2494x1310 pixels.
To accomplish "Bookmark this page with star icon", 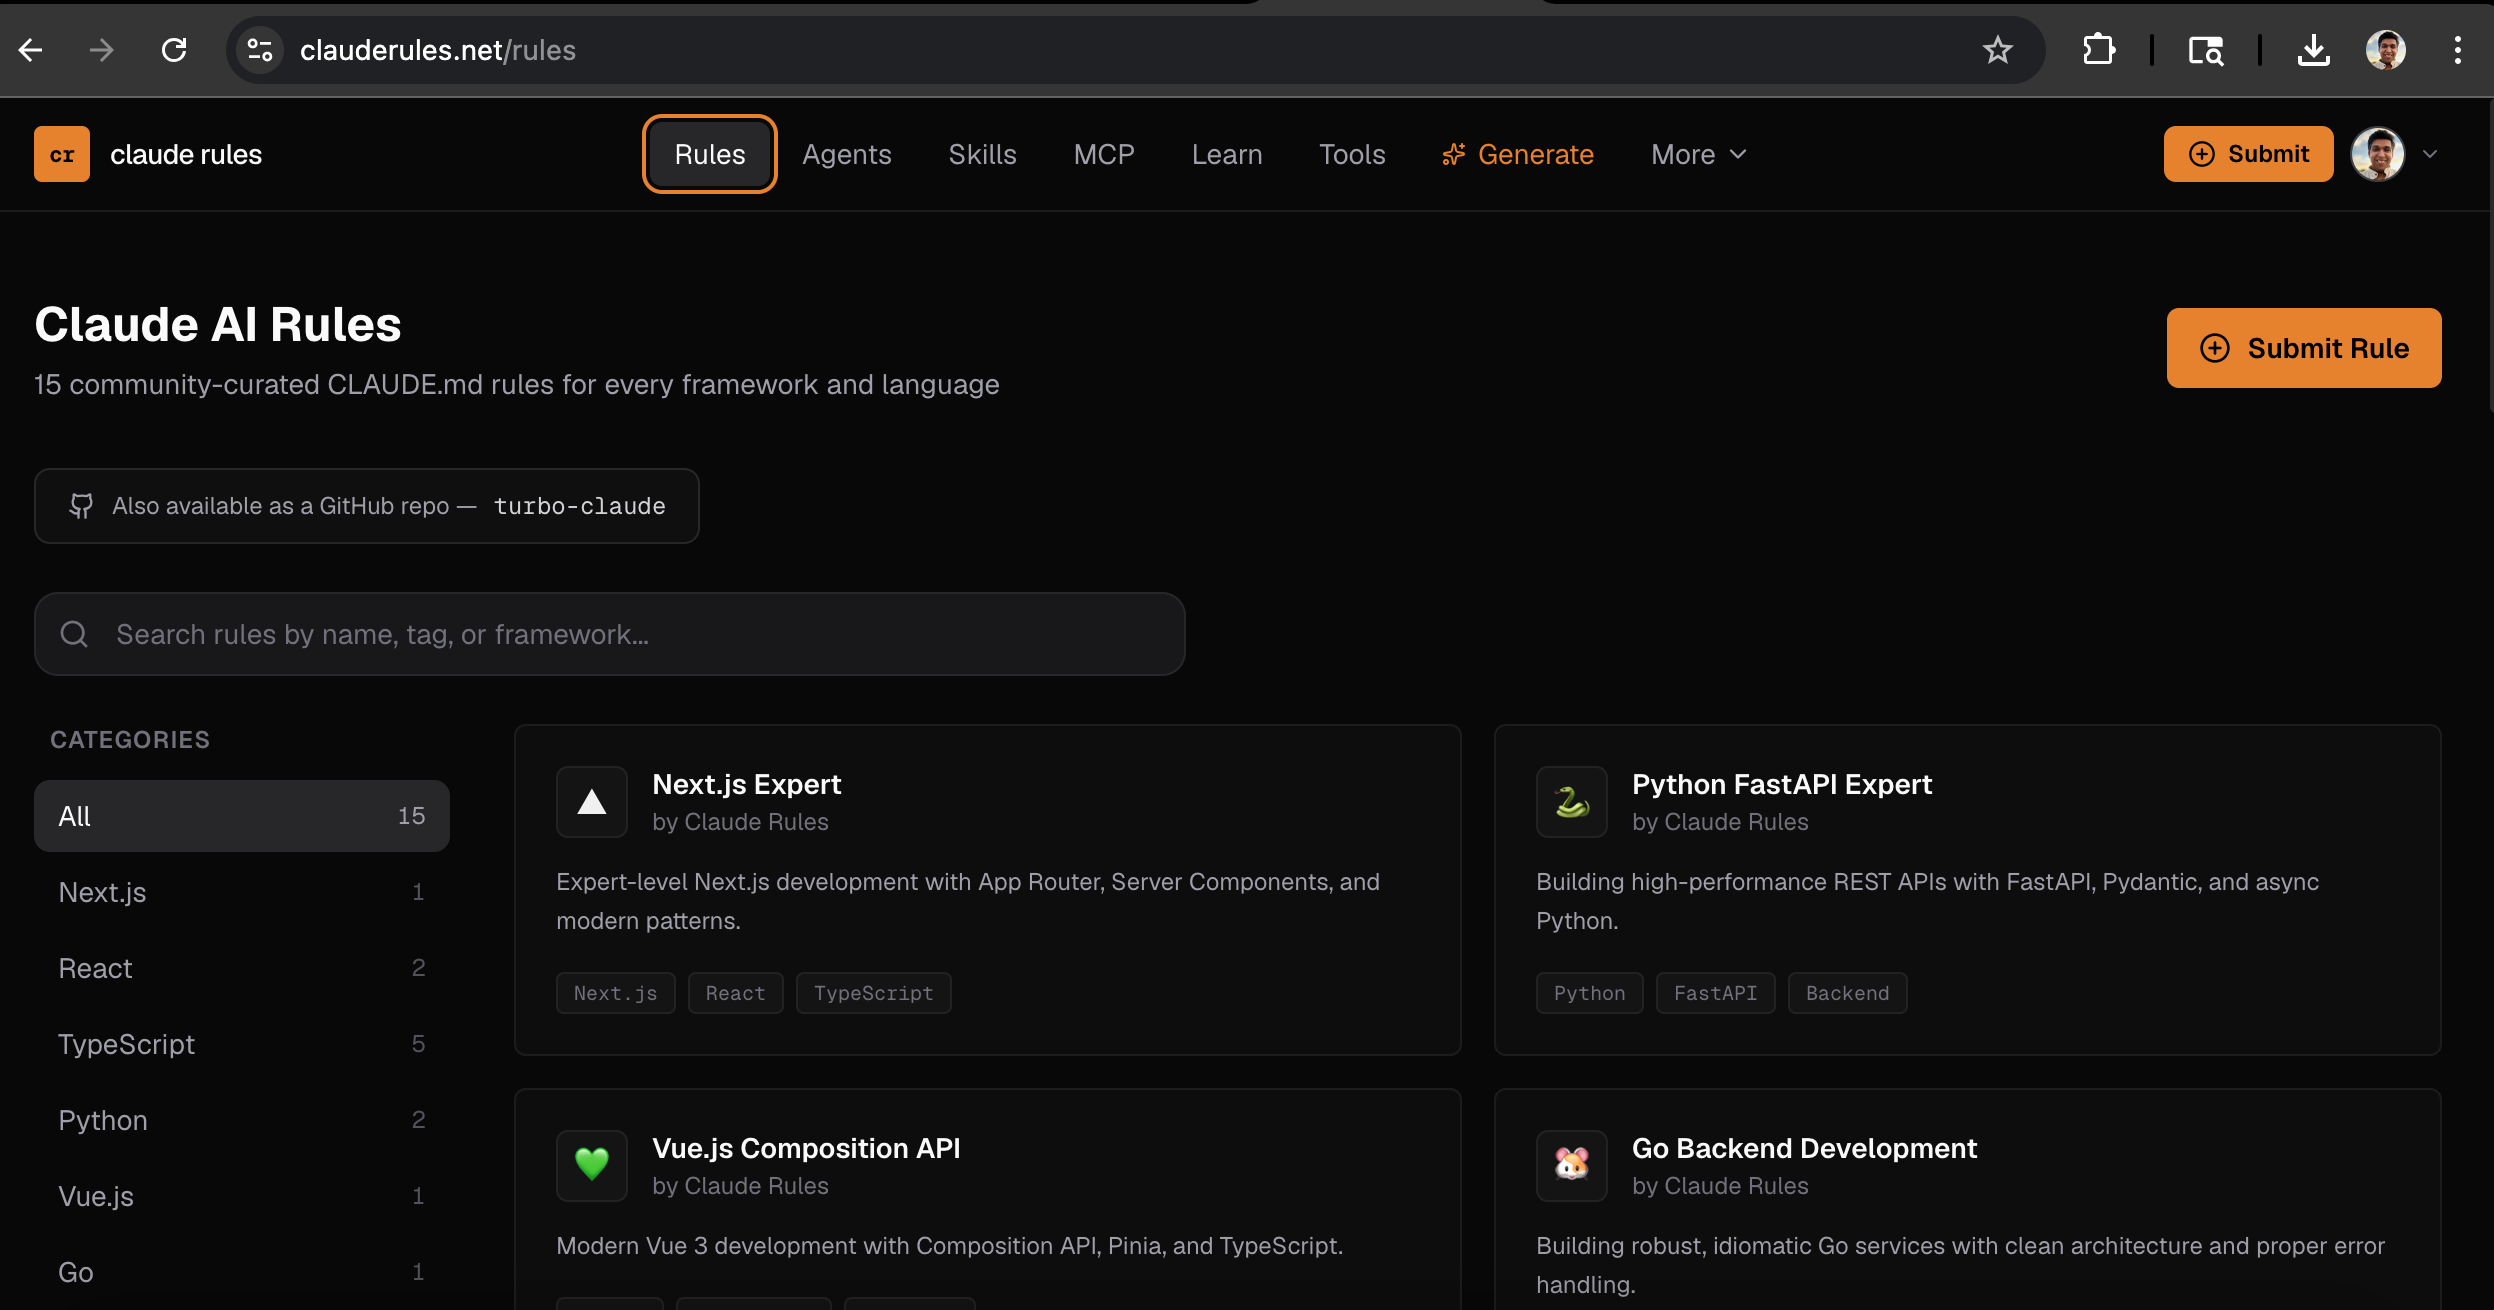I will coord(1997,50).
